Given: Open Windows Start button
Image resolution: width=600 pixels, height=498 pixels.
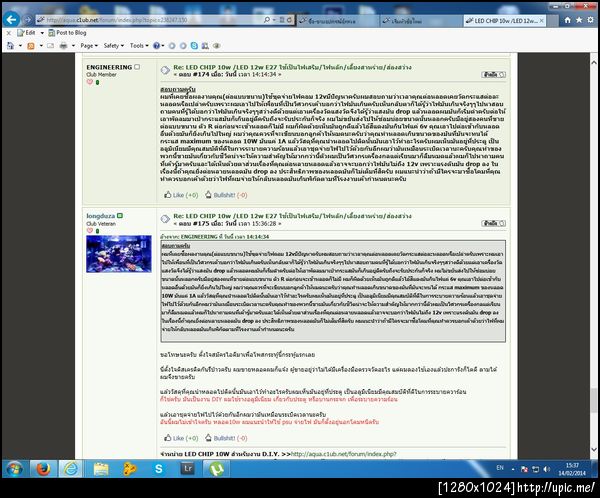Looking at the screenshot, I should click(x=15, y=469).
